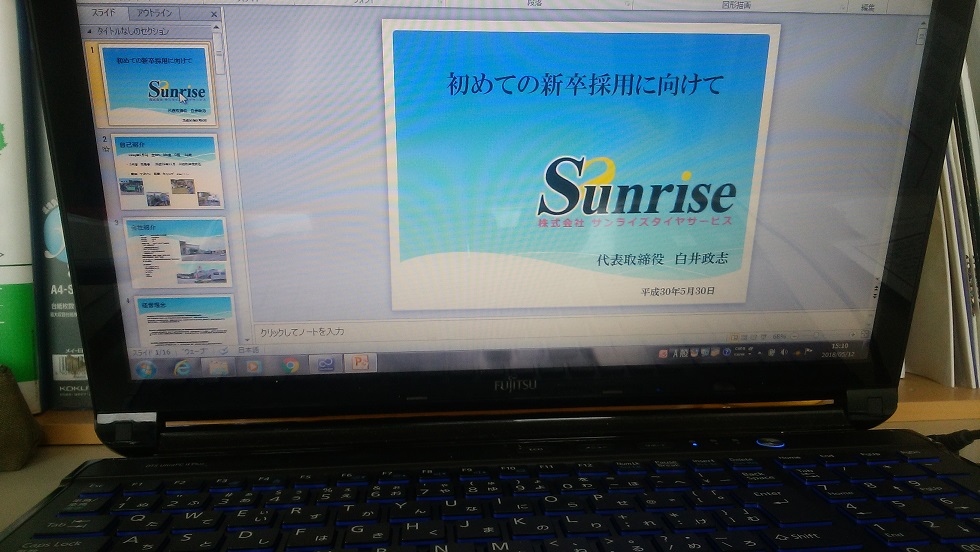Click the 日本語 language indicator
The image size is (980, 552).
(248, 350)
